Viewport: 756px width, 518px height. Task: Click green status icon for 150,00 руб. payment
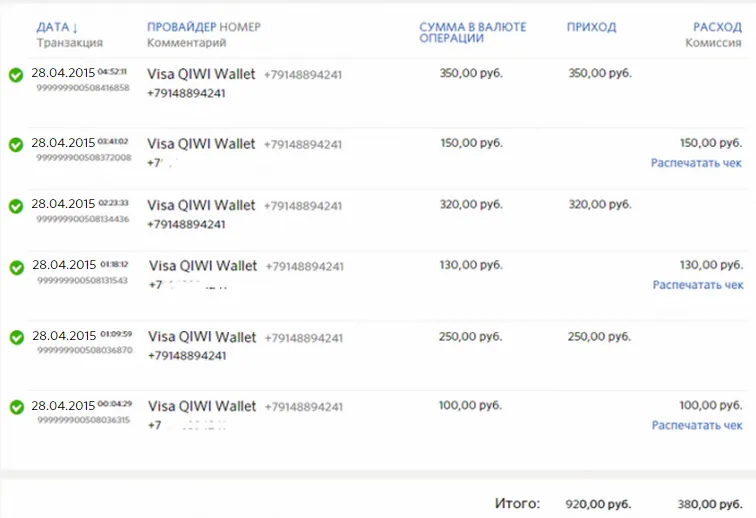point(16,145)
